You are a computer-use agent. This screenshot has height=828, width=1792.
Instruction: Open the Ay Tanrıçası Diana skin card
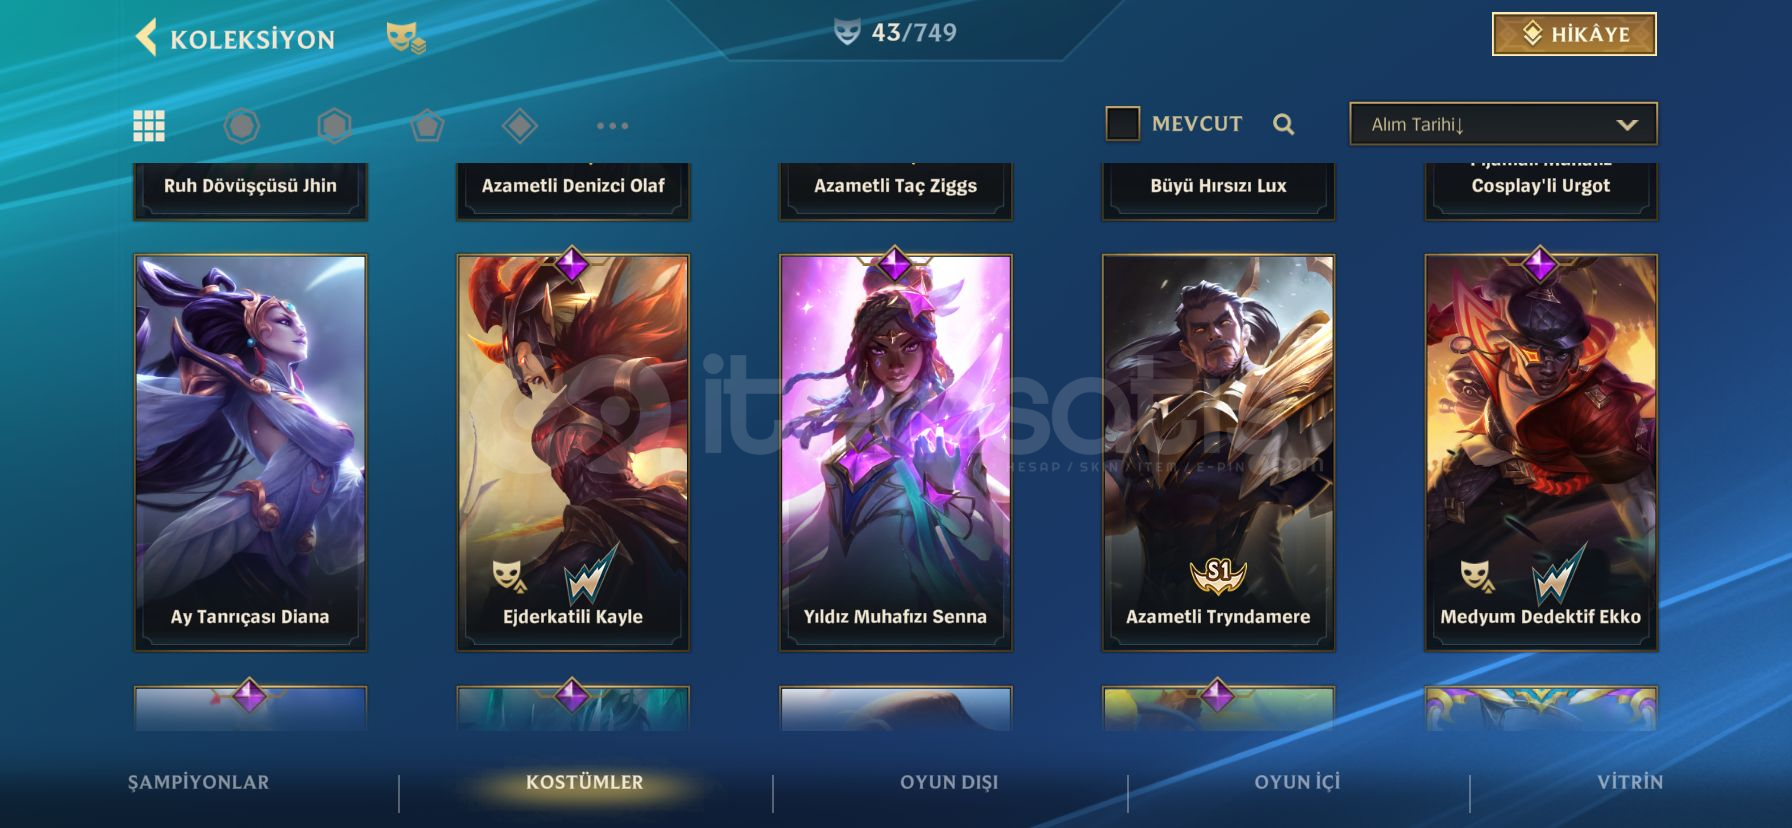pos(250,452)
